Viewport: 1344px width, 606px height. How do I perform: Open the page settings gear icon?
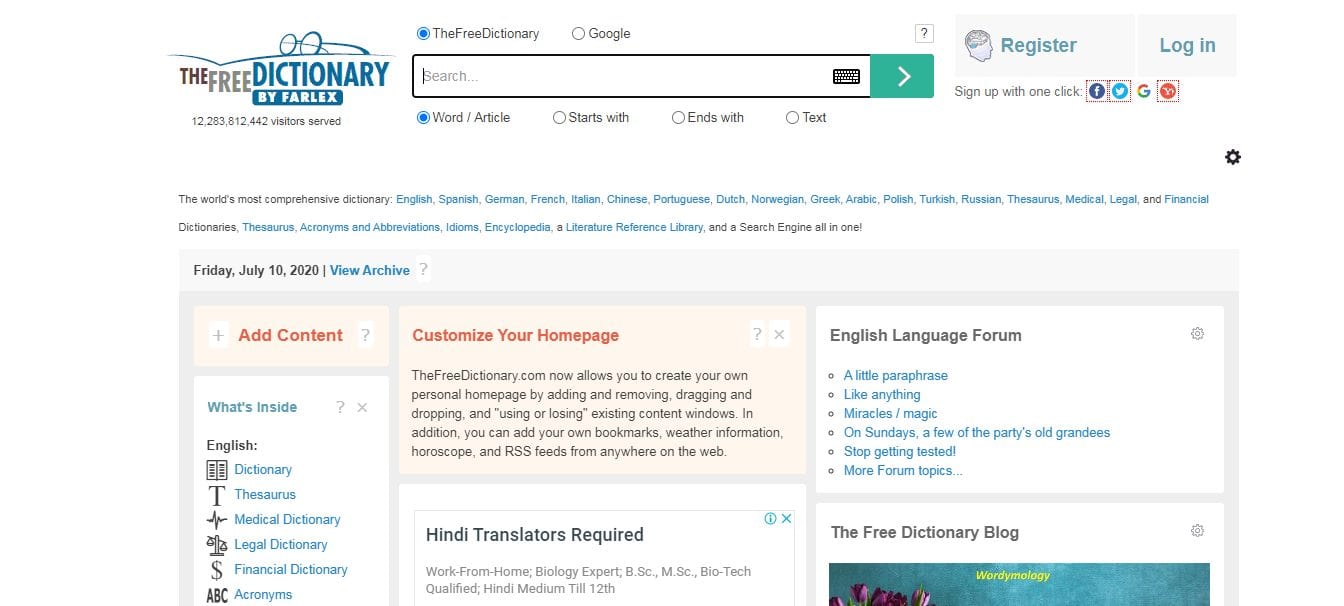click(x=1233, y=157)
